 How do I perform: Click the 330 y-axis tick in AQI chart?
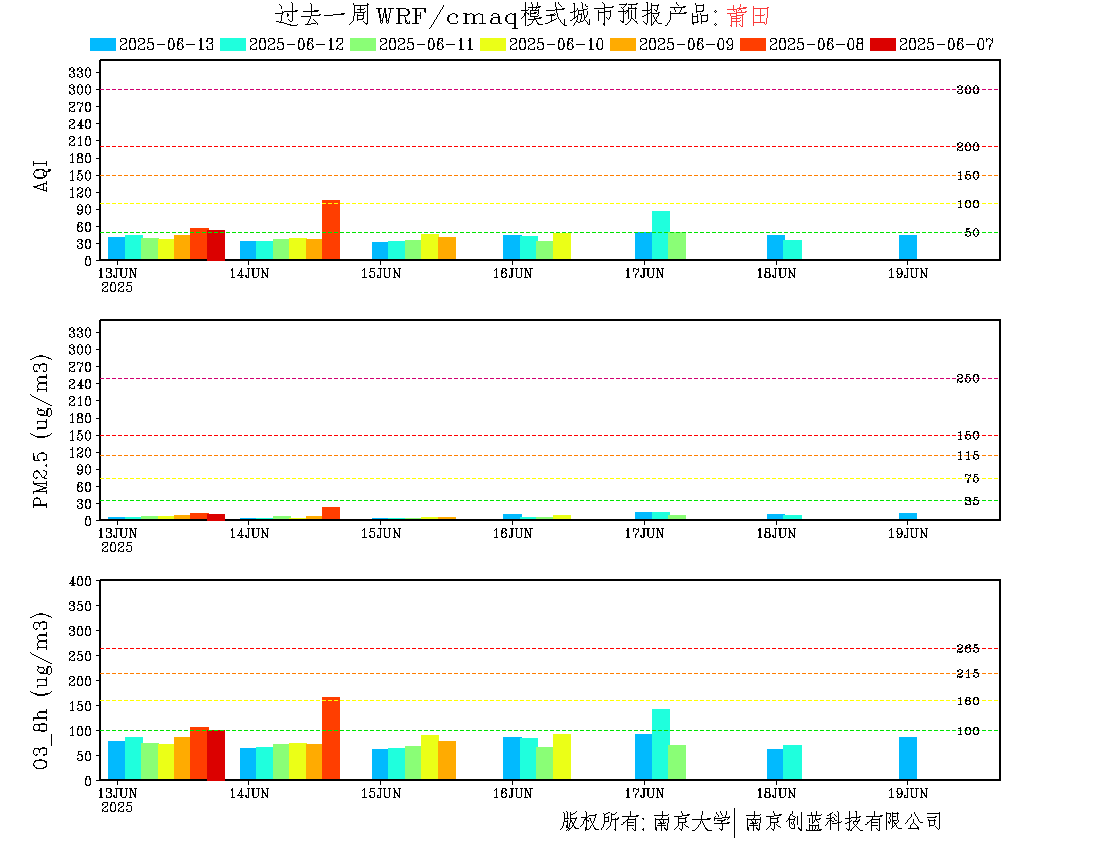point(80,72)
